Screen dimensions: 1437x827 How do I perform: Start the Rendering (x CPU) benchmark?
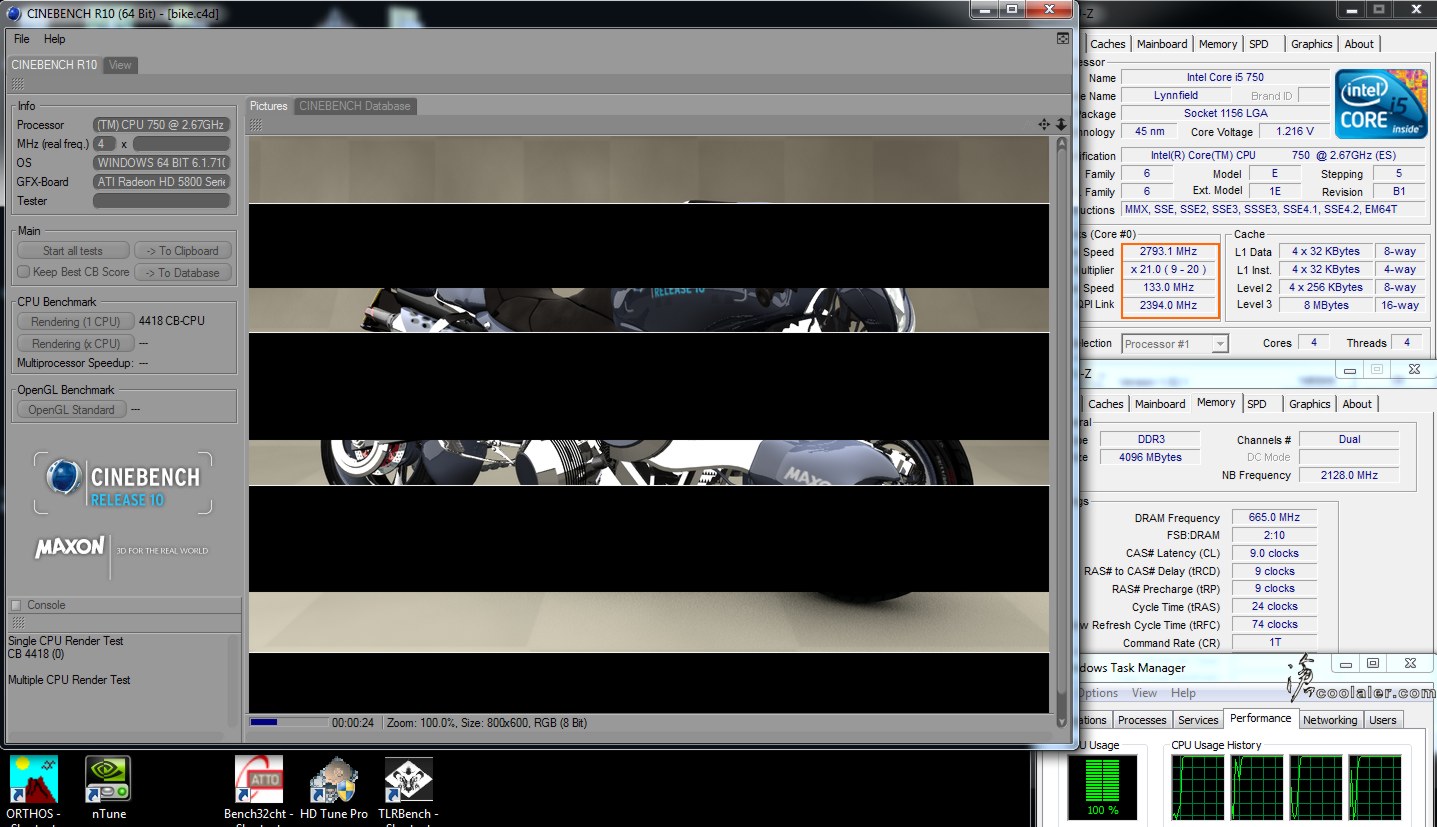click(x=75, y=343)
